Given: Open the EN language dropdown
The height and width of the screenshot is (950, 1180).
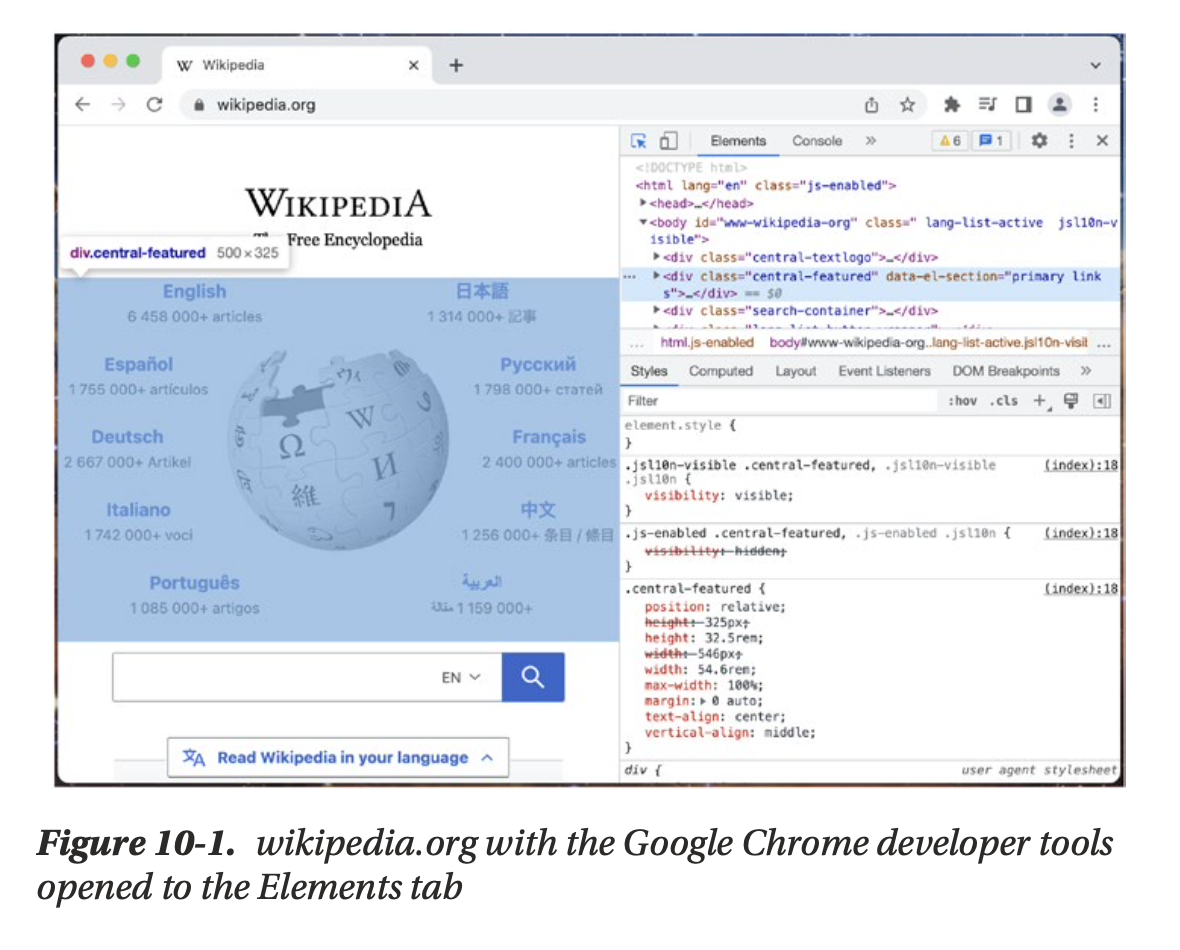Looking at the screenshot, I should 461,677.
